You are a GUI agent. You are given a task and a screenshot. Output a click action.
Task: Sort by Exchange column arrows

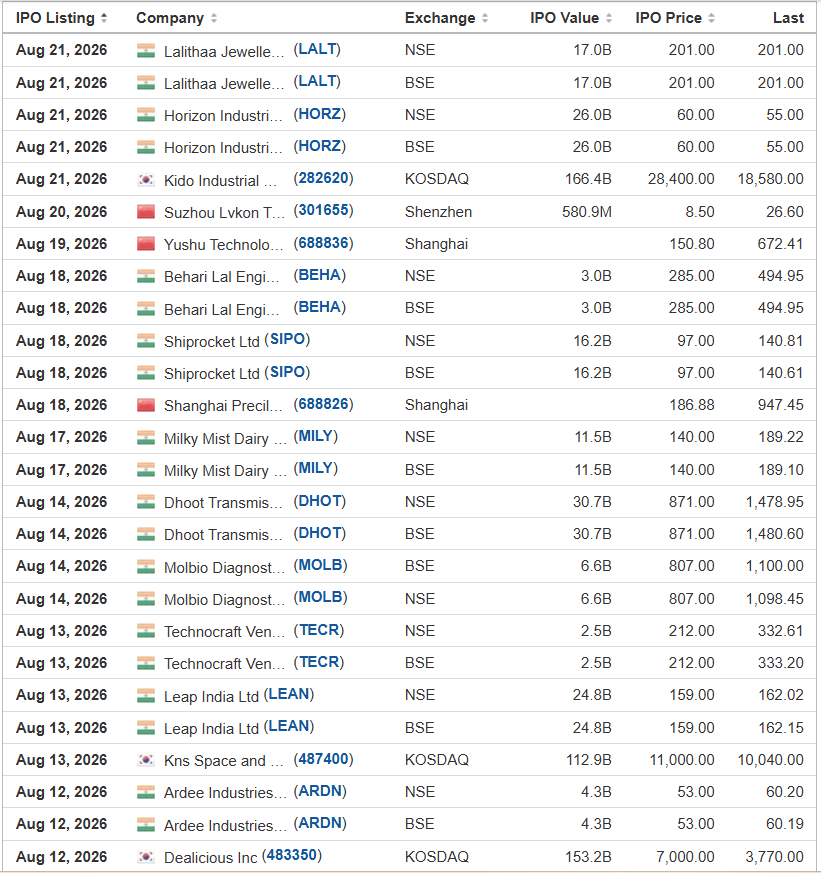coord(485,18)
